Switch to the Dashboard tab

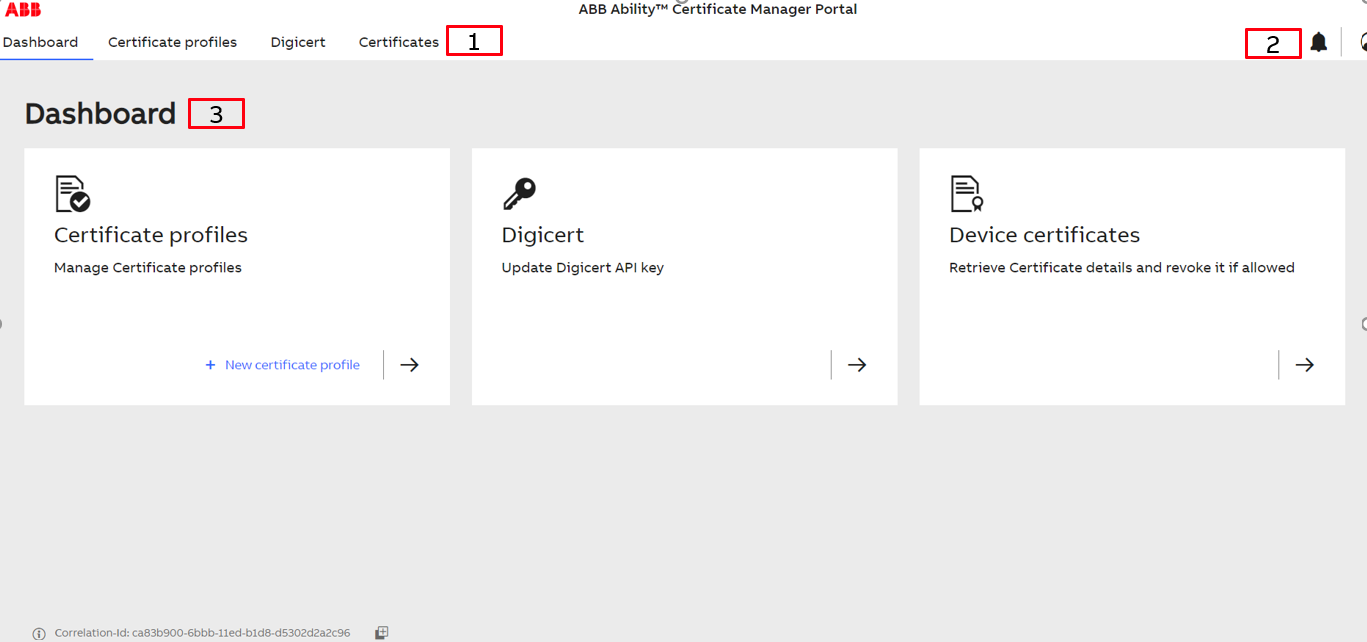coord(40,42)
